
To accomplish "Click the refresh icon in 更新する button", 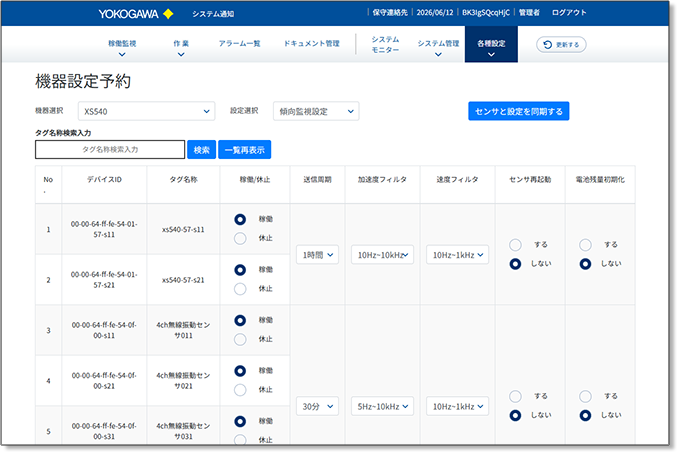I will [x=547, y=44].
